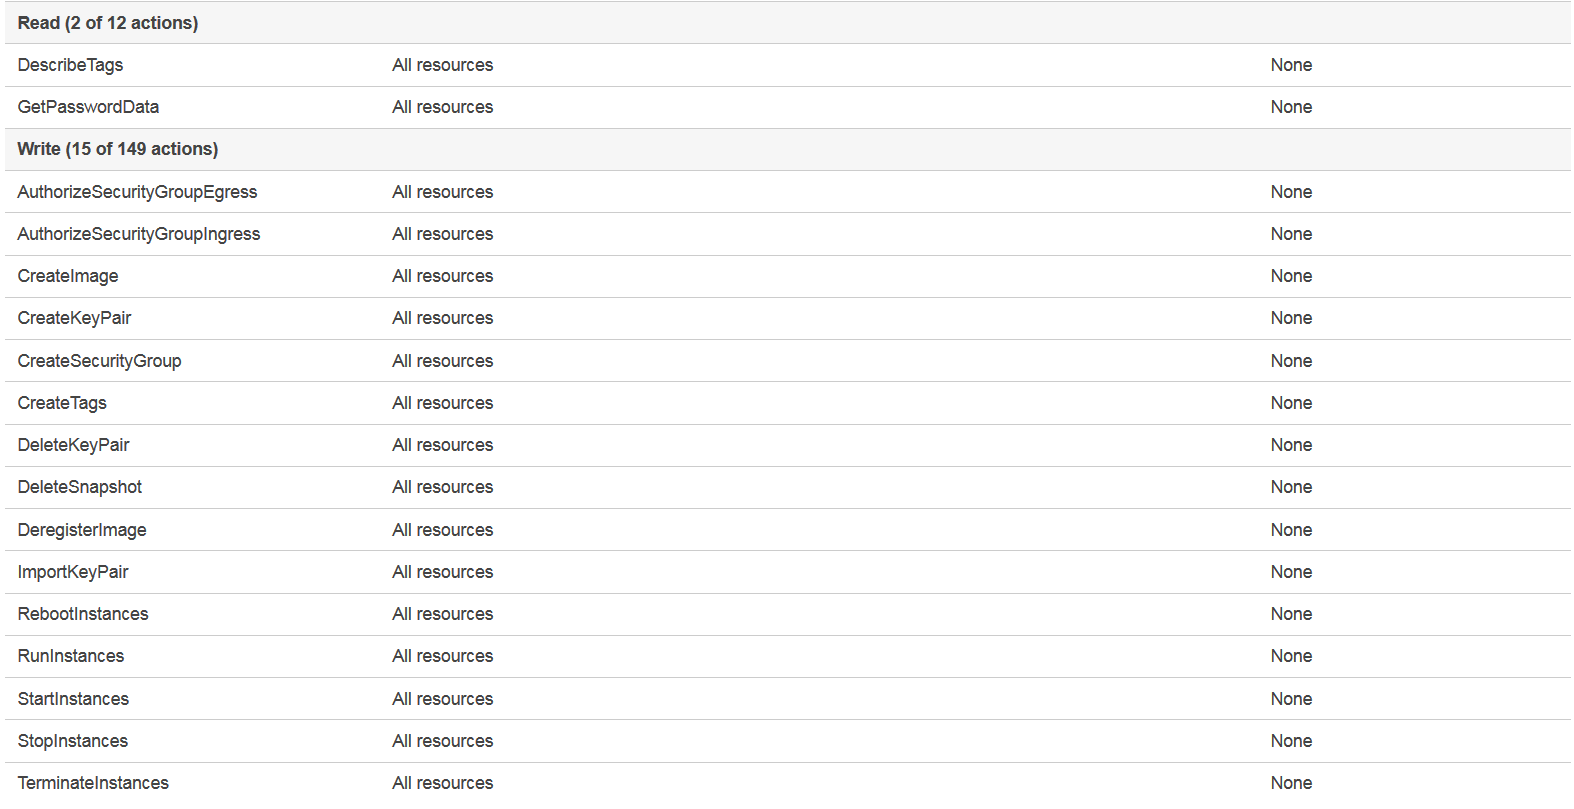Open the GetPasswordData action row
Image resolution: width=1574 pixels, height=809 pixels.
pyautogui.click(x=88, y=107)
